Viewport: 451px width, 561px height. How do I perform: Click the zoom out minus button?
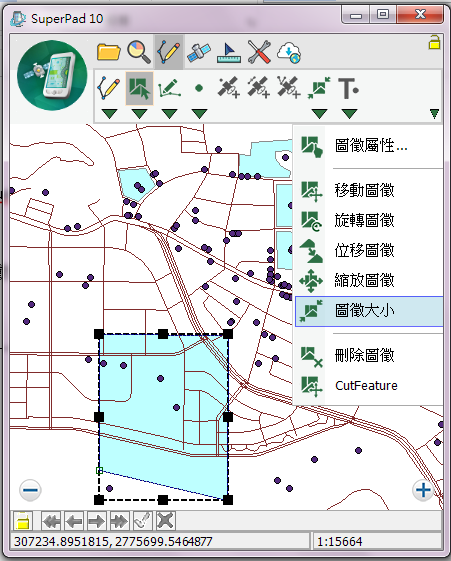(x=30, y=490)
